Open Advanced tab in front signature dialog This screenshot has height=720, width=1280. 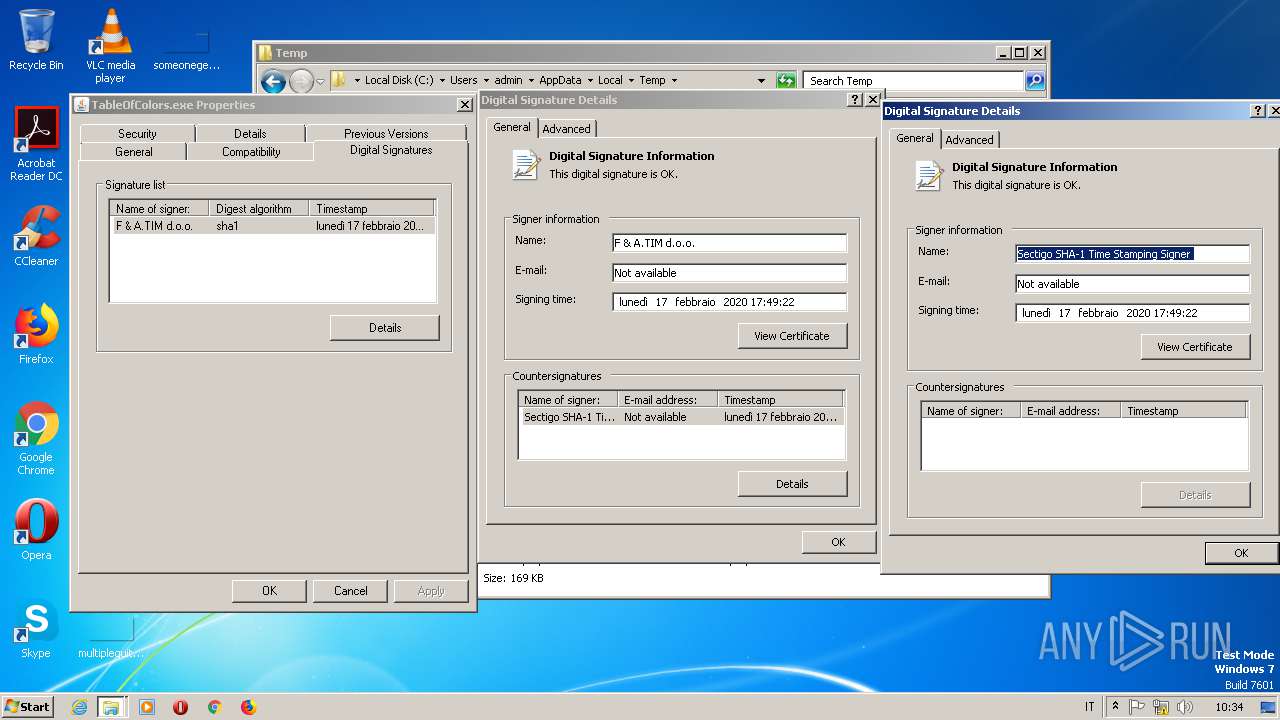[970, 140]
